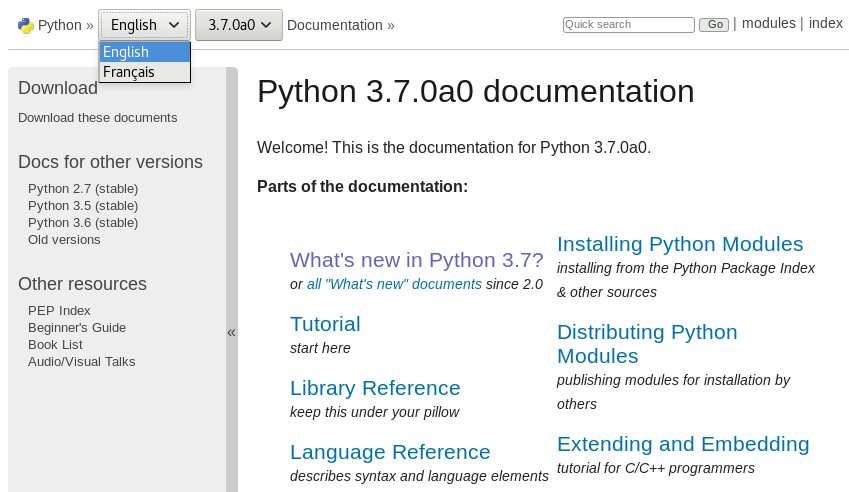Open the Book List link

pyautogui.click(x=55, y=344)
